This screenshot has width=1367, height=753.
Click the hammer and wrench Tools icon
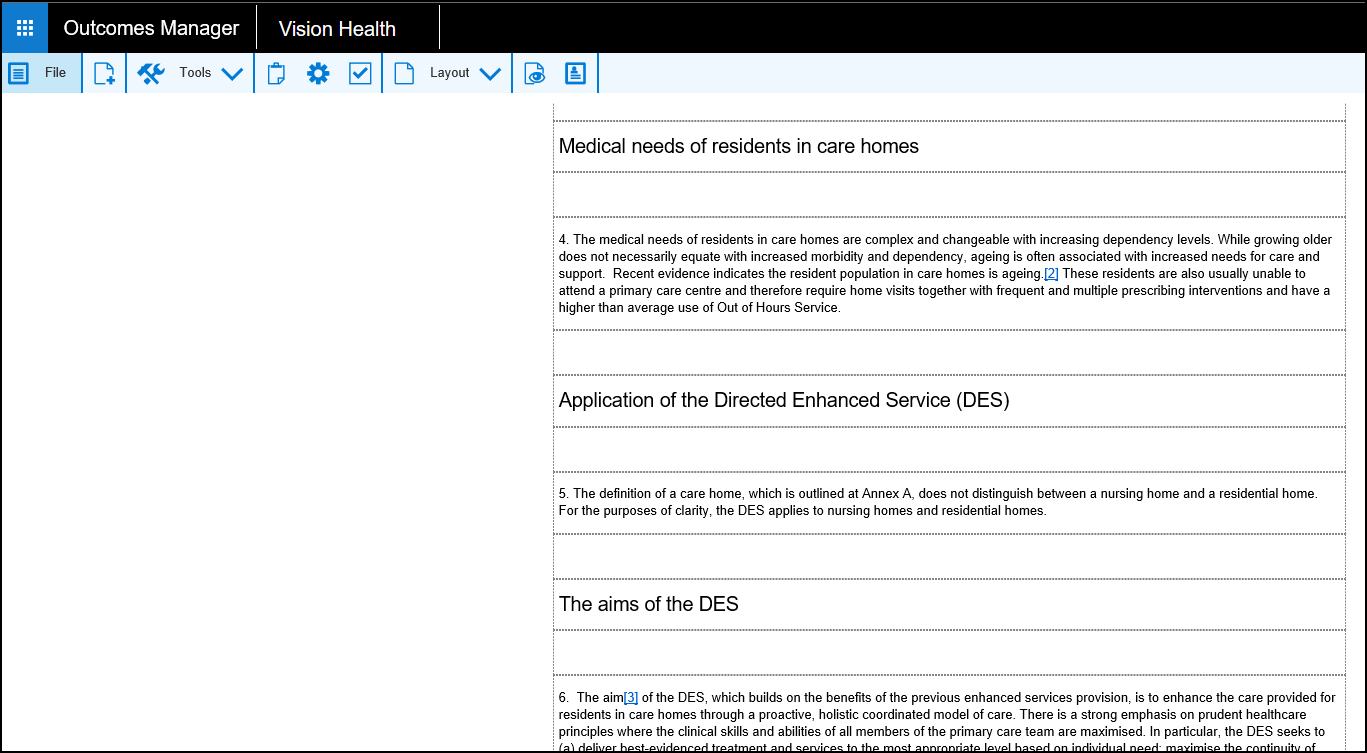pyautogui.click(x=151, y=73)
